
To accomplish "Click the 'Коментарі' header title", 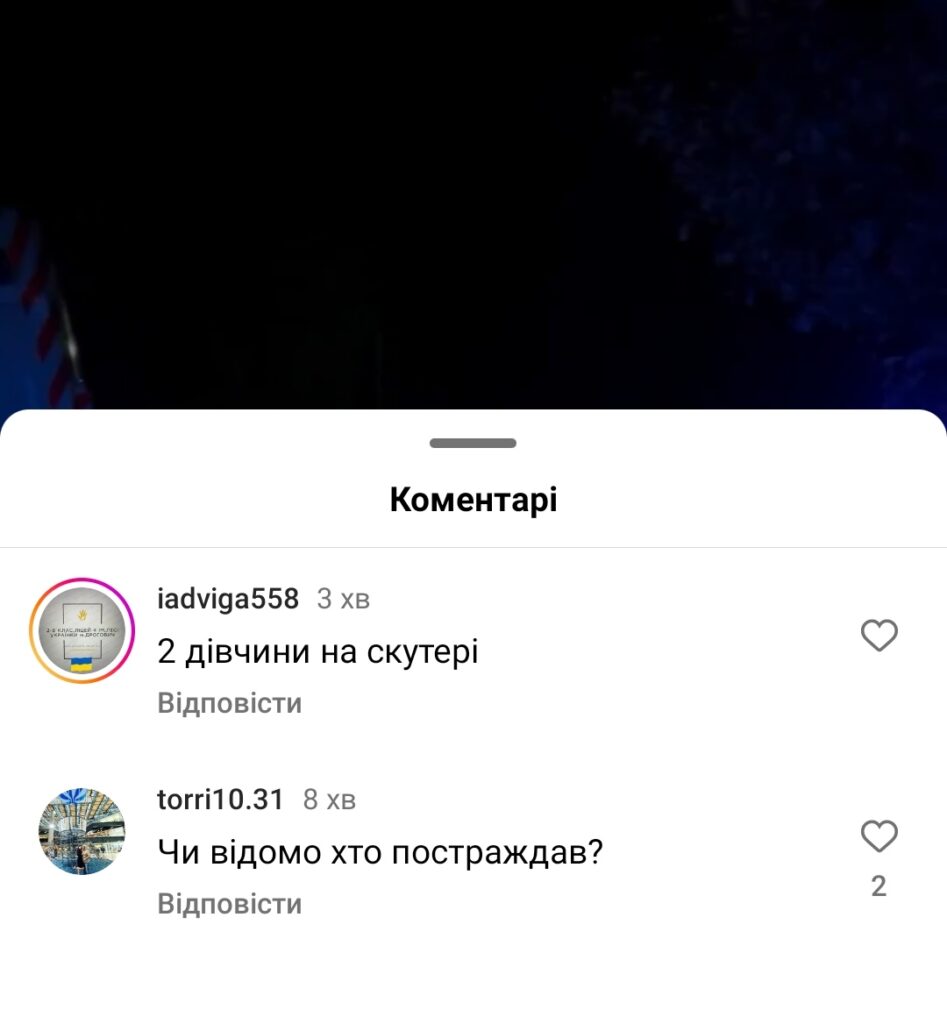I will [x=474, y=500].
